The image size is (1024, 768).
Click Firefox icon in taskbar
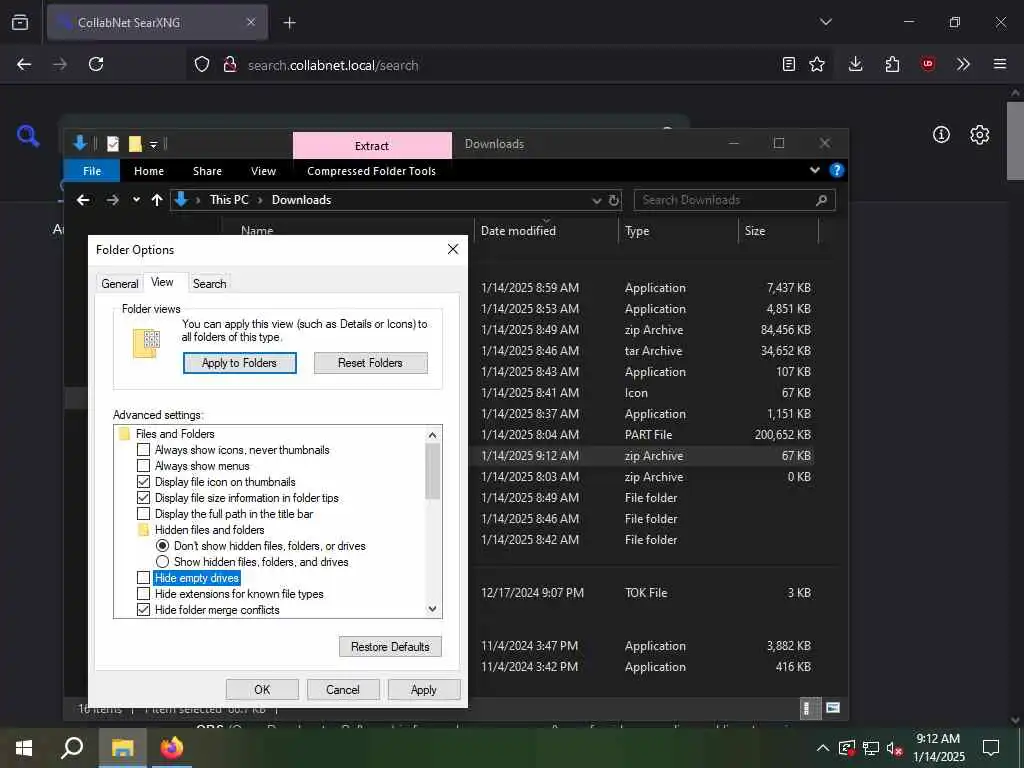click(172, 748)
